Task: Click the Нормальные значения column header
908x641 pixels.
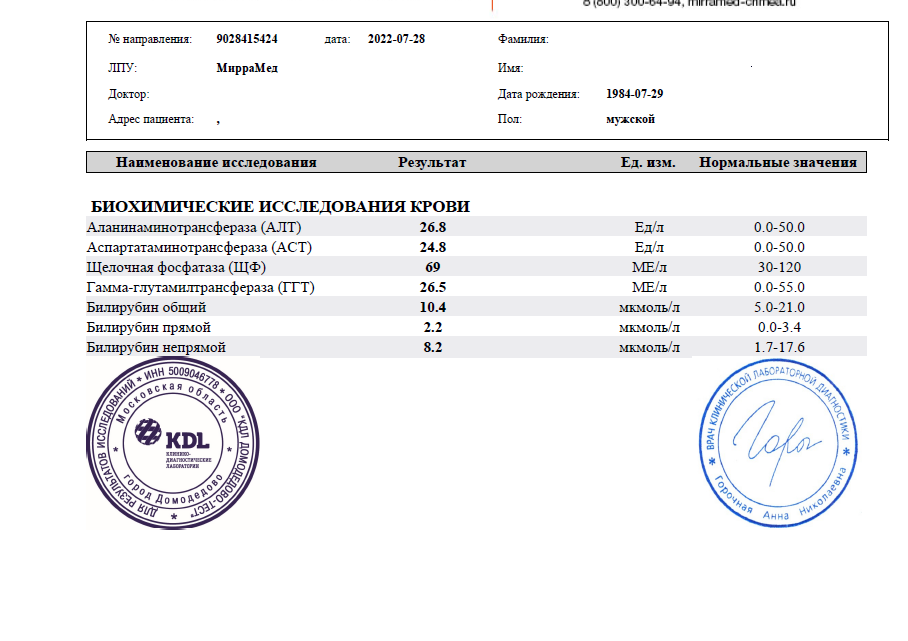Action: pos(778,162)
